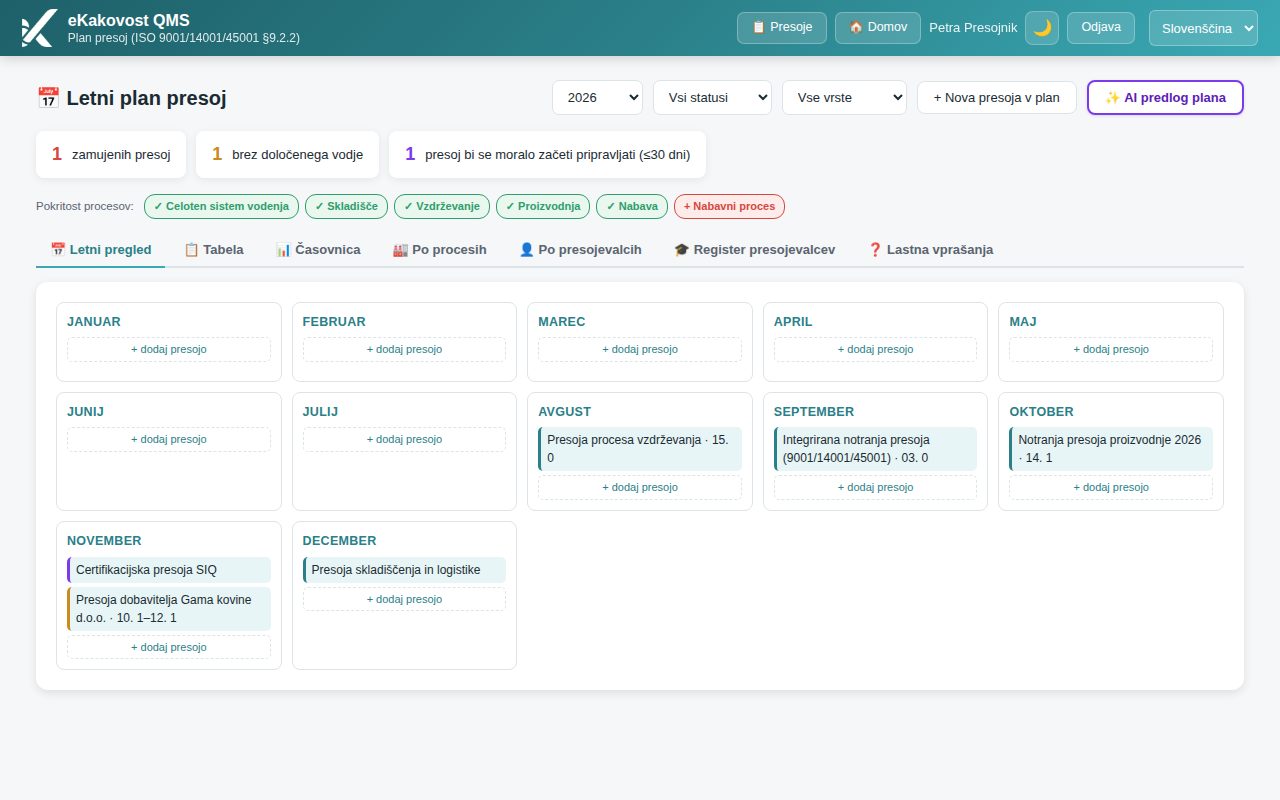Image resolution: width=1280 pixels, height=800 pixels.
Task: Select the Celoten sistem vodenja chip
Action: click(221, 206)
